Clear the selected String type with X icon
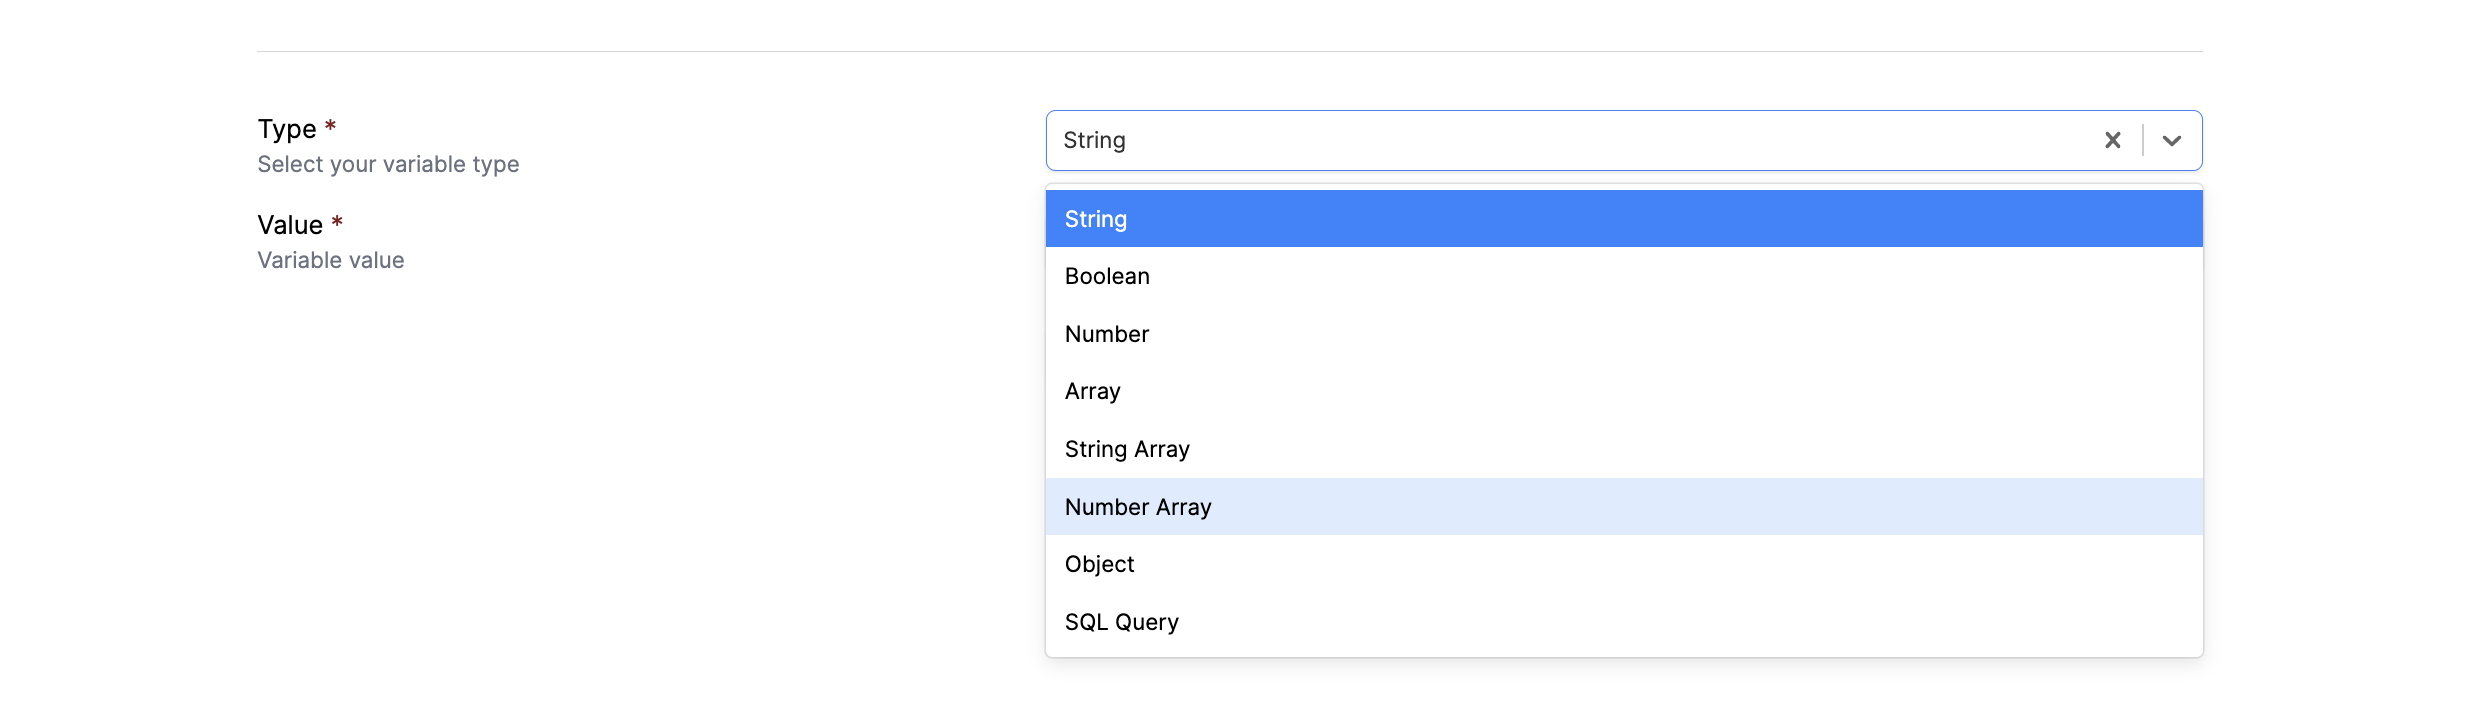This screenshot has height=712, width=2488. point(2112,140)
